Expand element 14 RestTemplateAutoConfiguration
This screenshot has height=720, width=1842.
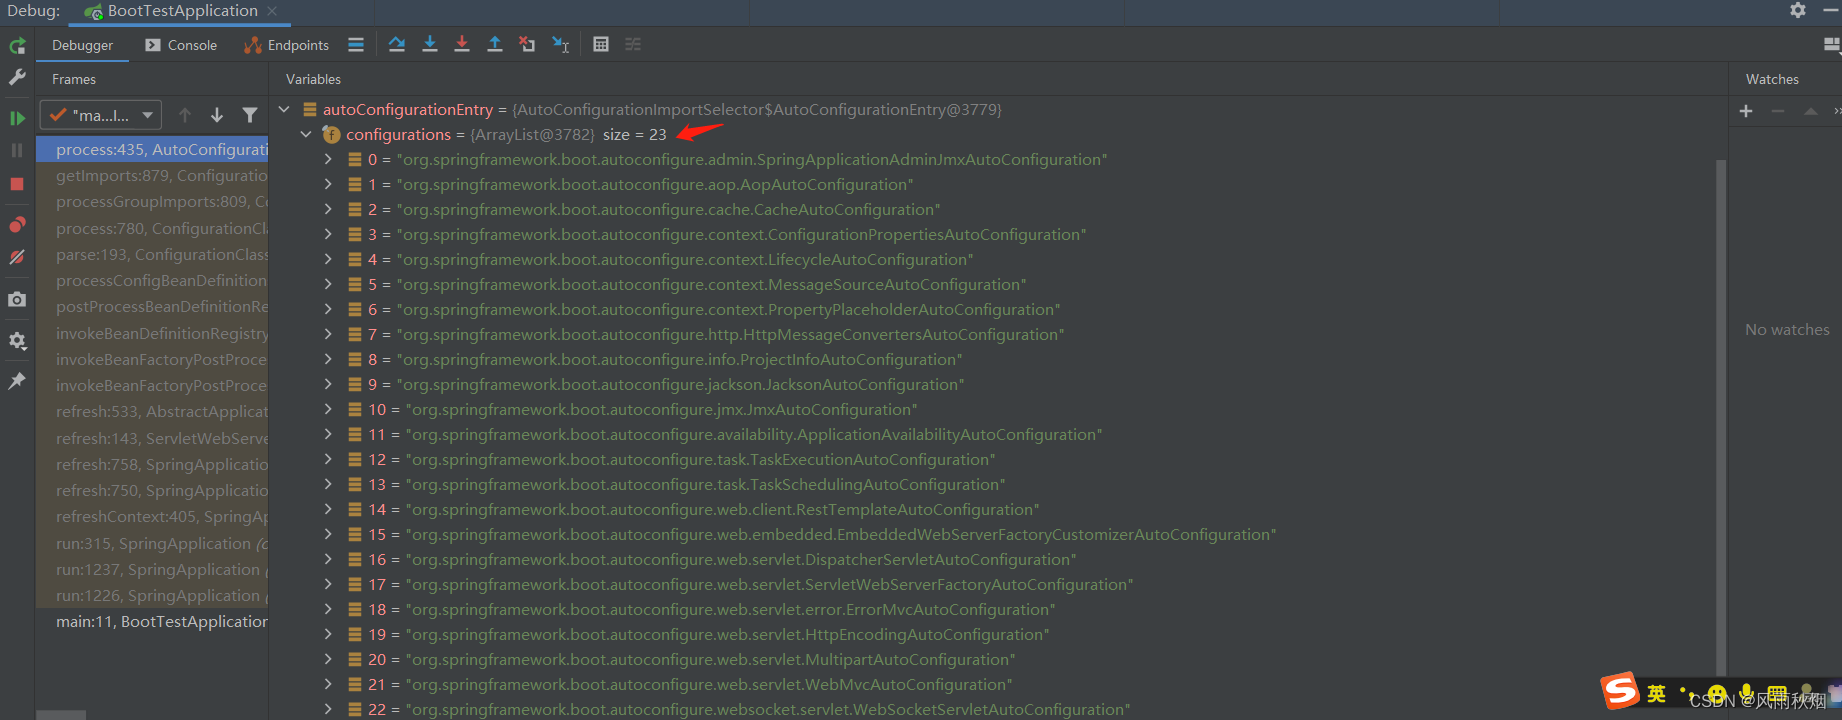(328, 509)
